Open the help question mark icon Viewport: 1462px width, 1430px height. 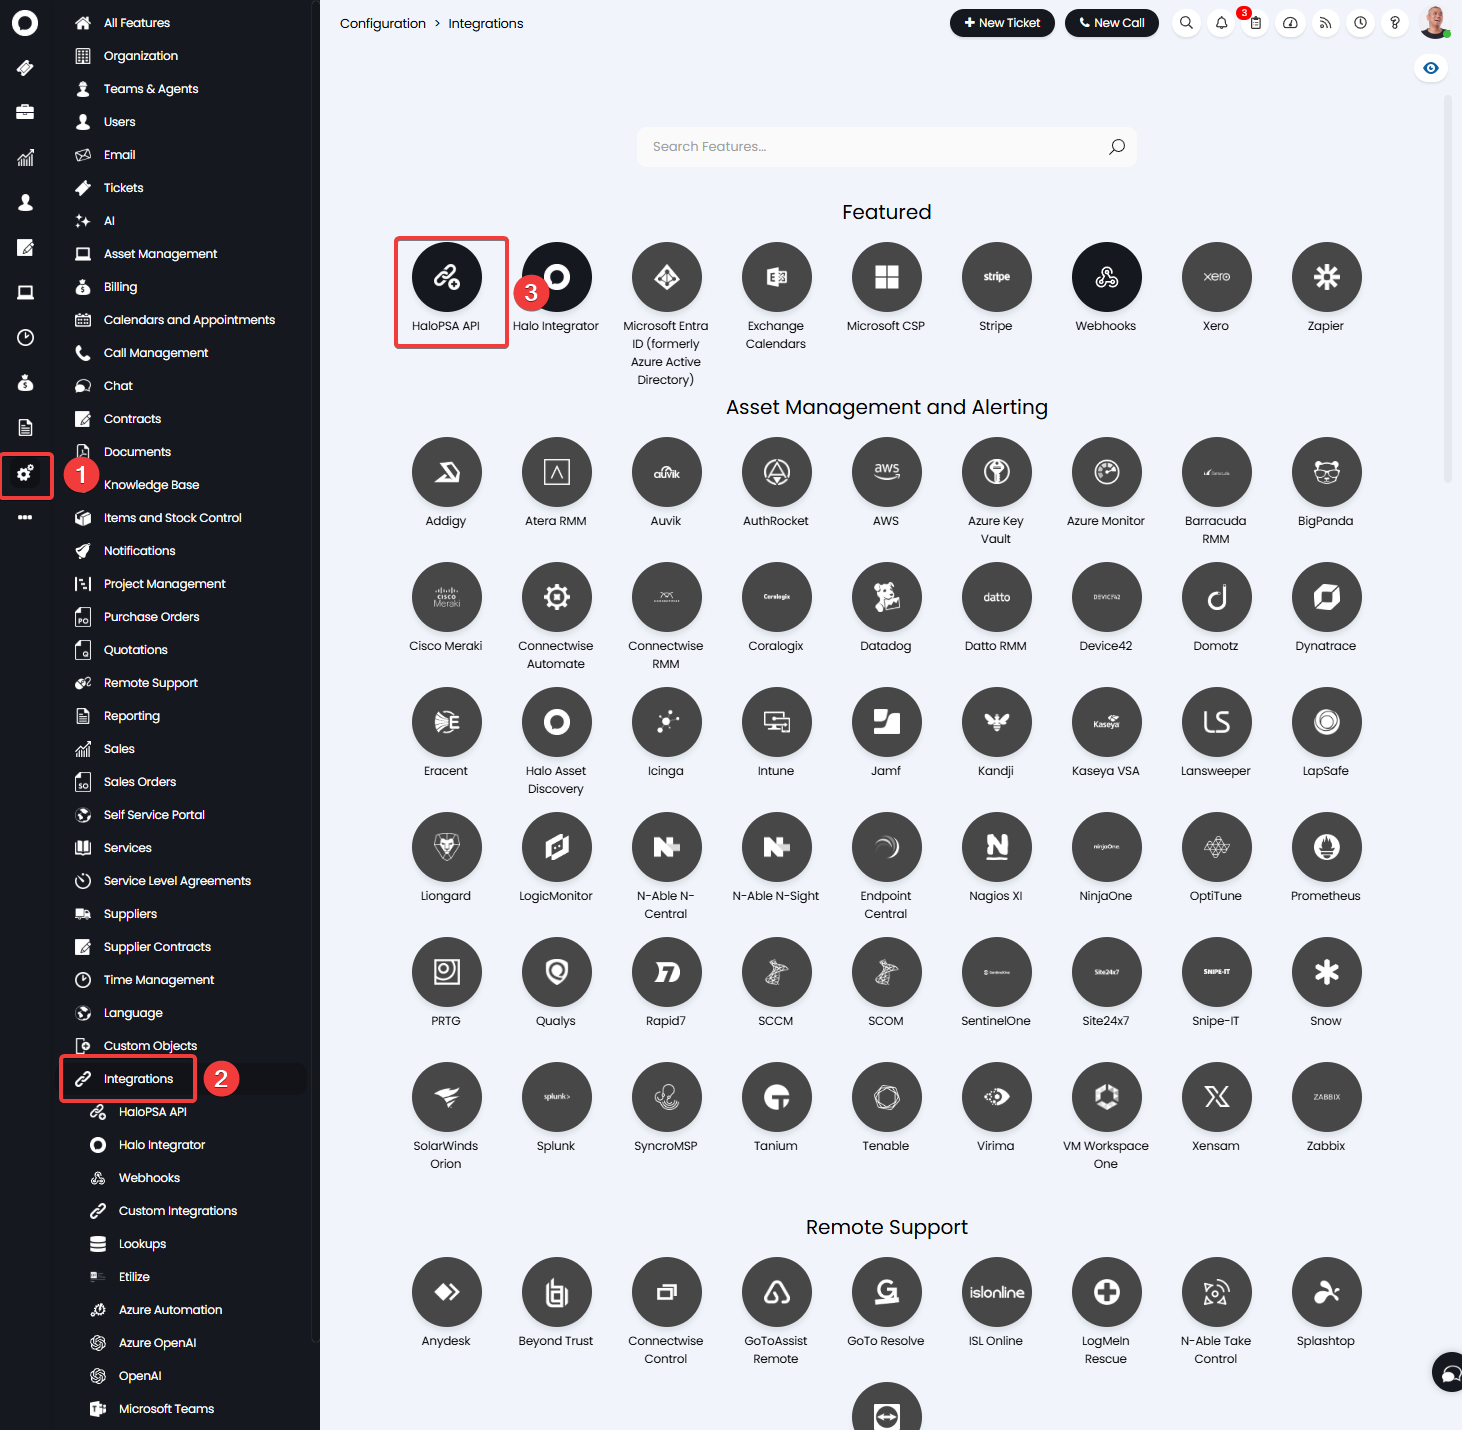click(x=1395, y=23)
